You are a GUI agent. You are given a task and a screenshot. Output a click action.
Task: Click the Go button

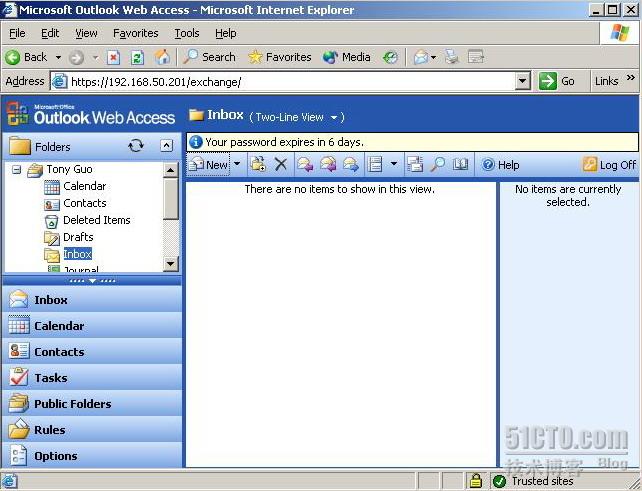557,81
